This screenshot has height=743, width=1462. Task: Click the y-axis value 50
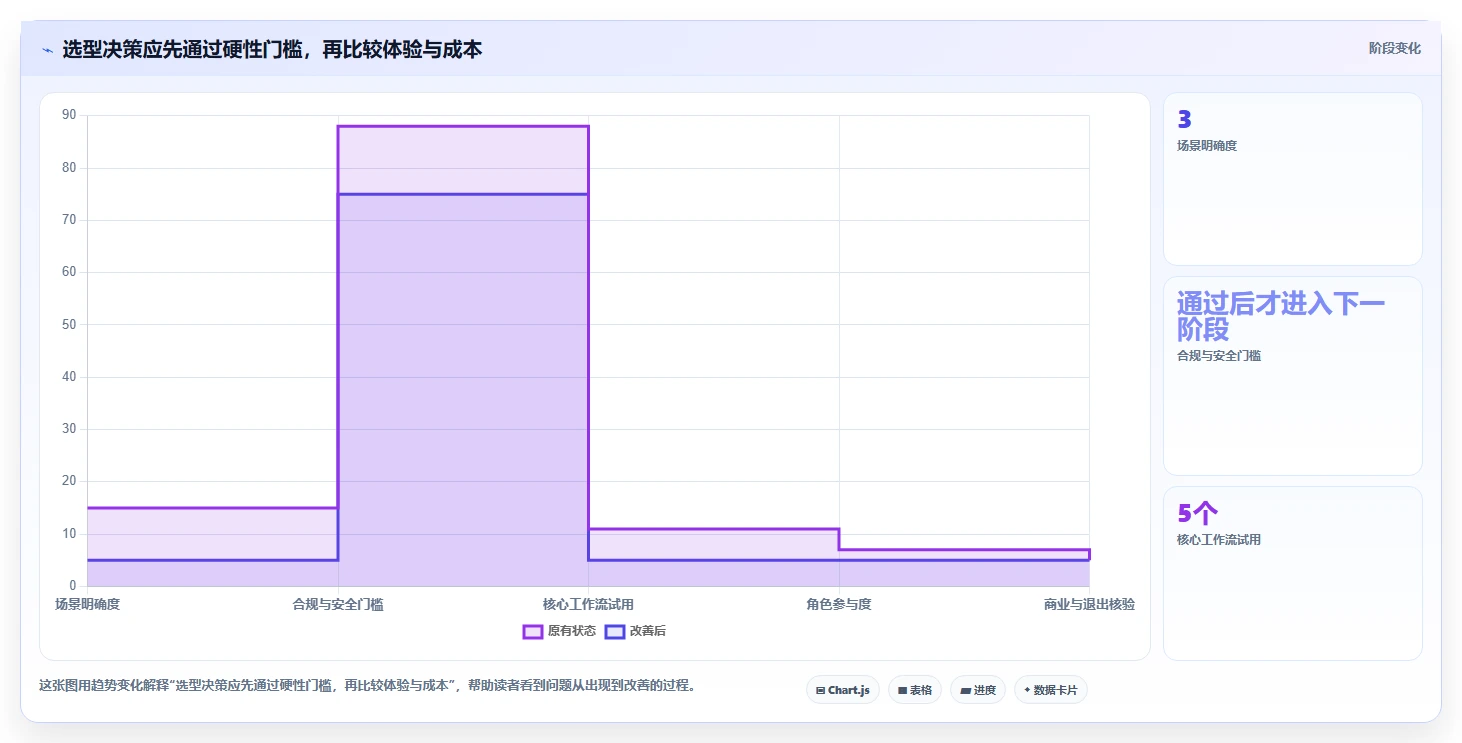pos(70,324)
